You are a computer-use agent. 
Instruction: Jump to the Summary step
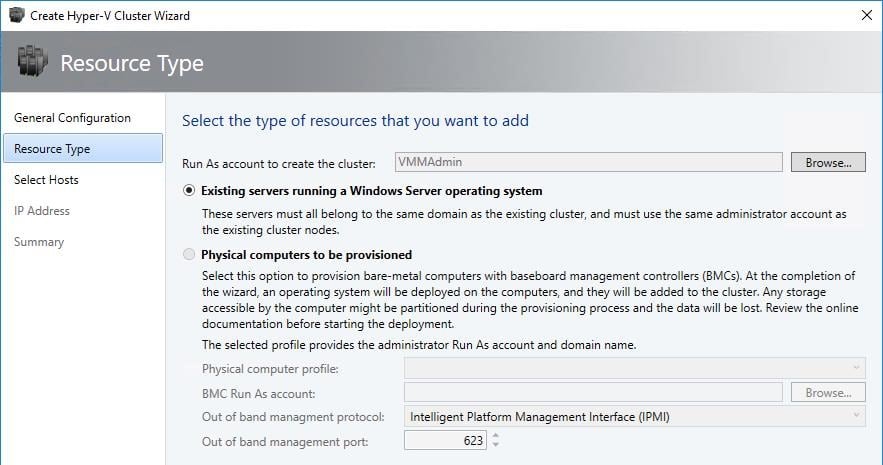click(39, 242)
